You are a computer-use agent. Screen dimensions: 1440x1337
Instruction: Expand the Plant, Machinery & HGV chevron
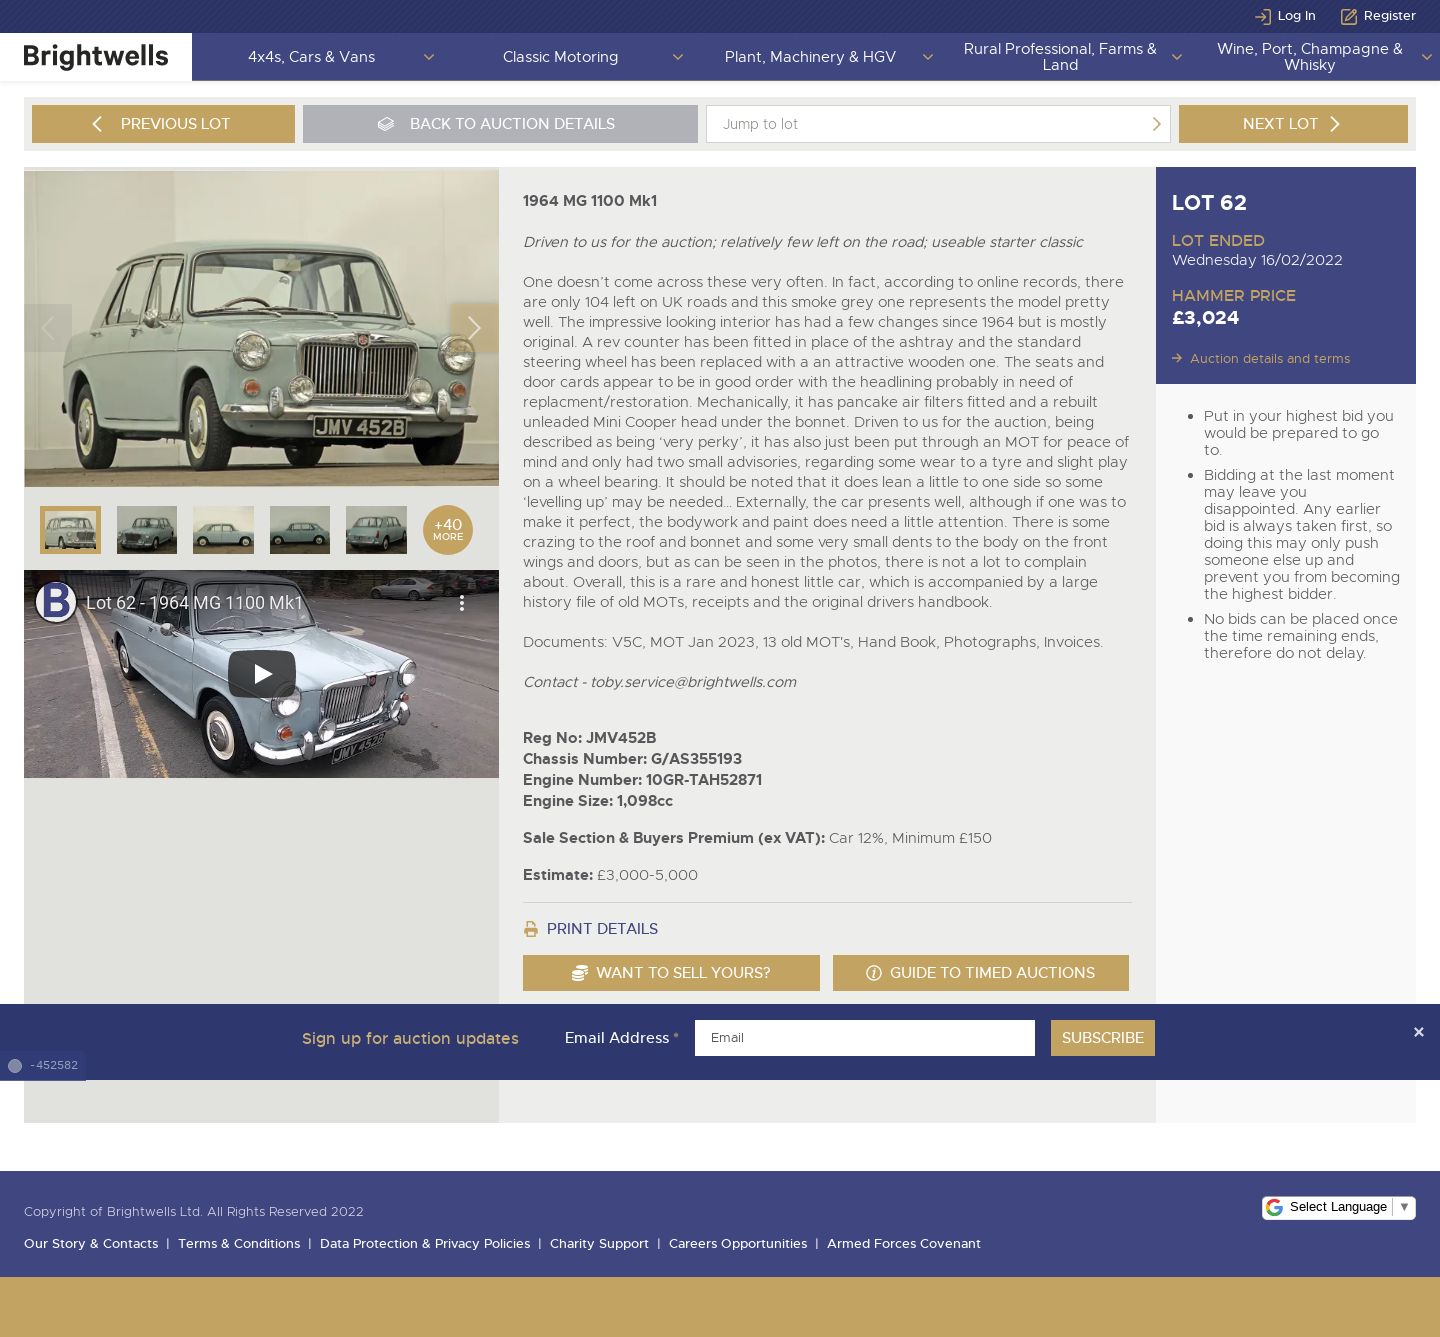tap(928, 57)
